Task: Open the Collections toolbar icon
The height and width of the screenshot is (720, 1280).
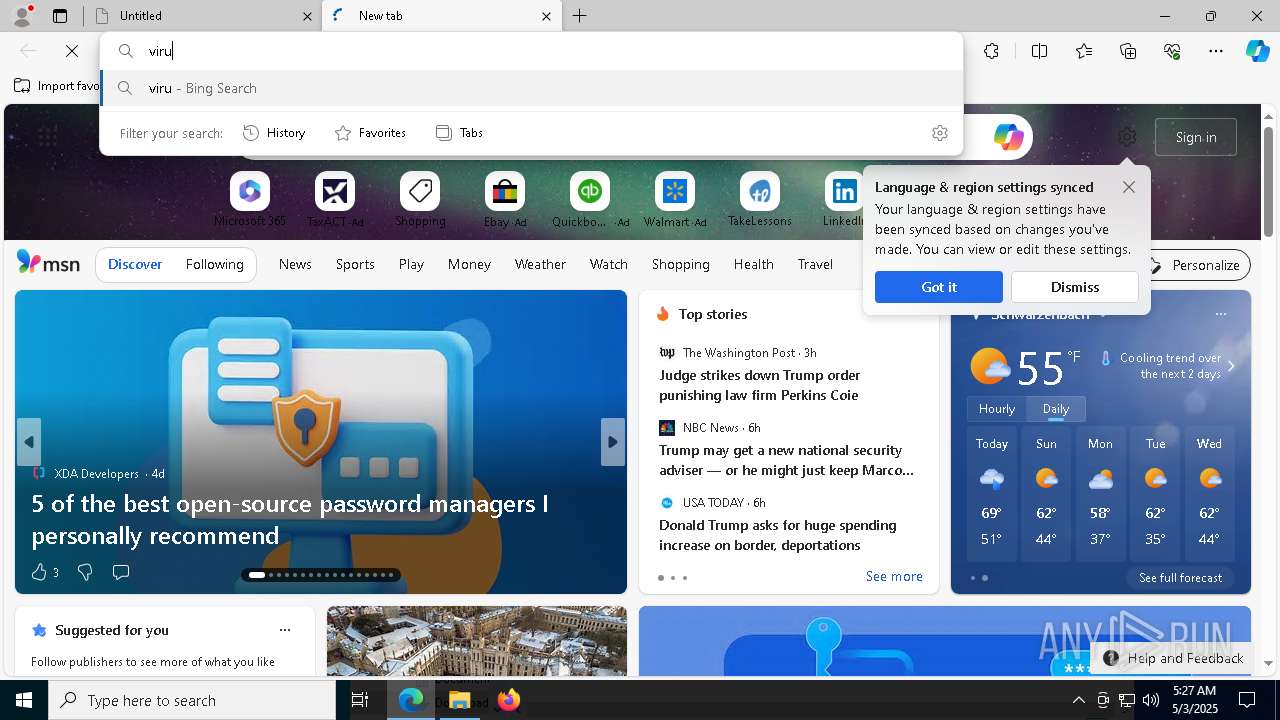Action: [x=1128, y=51]
